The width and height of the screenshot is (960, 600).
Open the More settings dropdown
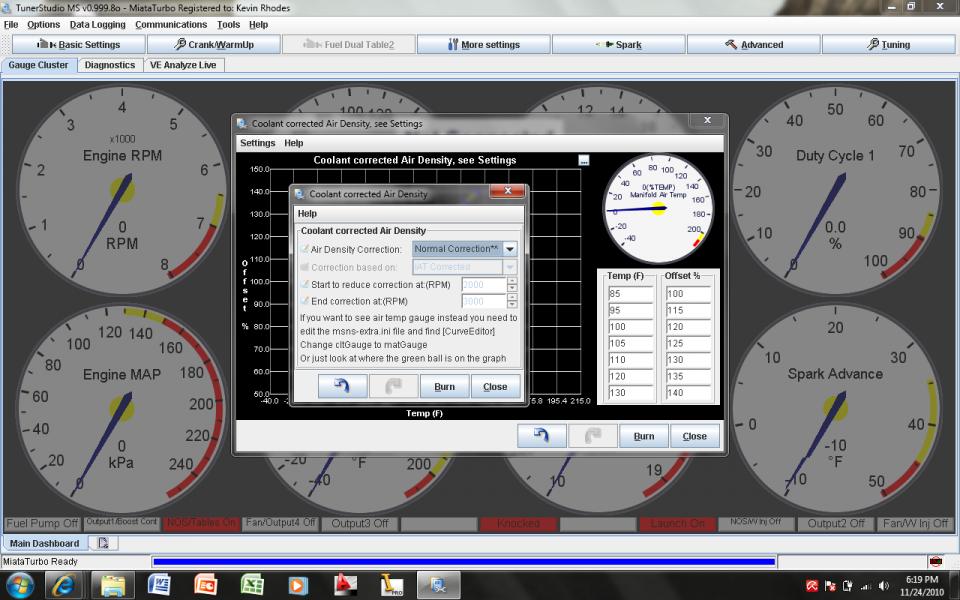[483, 45]
